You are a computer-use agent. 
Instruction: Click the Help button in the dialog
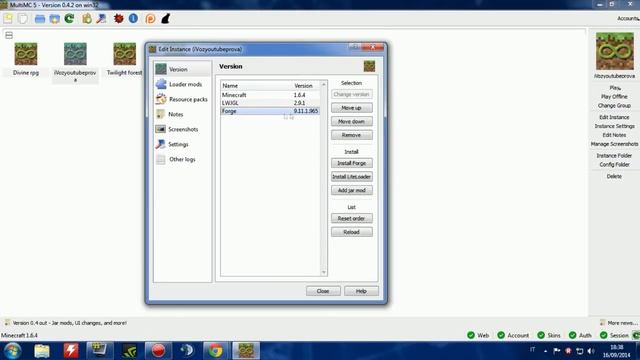(x=361, y=291)
